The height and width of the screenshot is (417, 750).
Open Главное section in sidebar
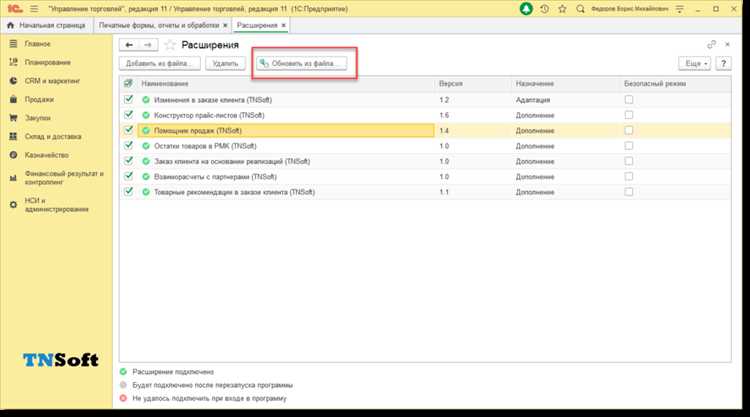pyautogui.click(x=37, y=44)
